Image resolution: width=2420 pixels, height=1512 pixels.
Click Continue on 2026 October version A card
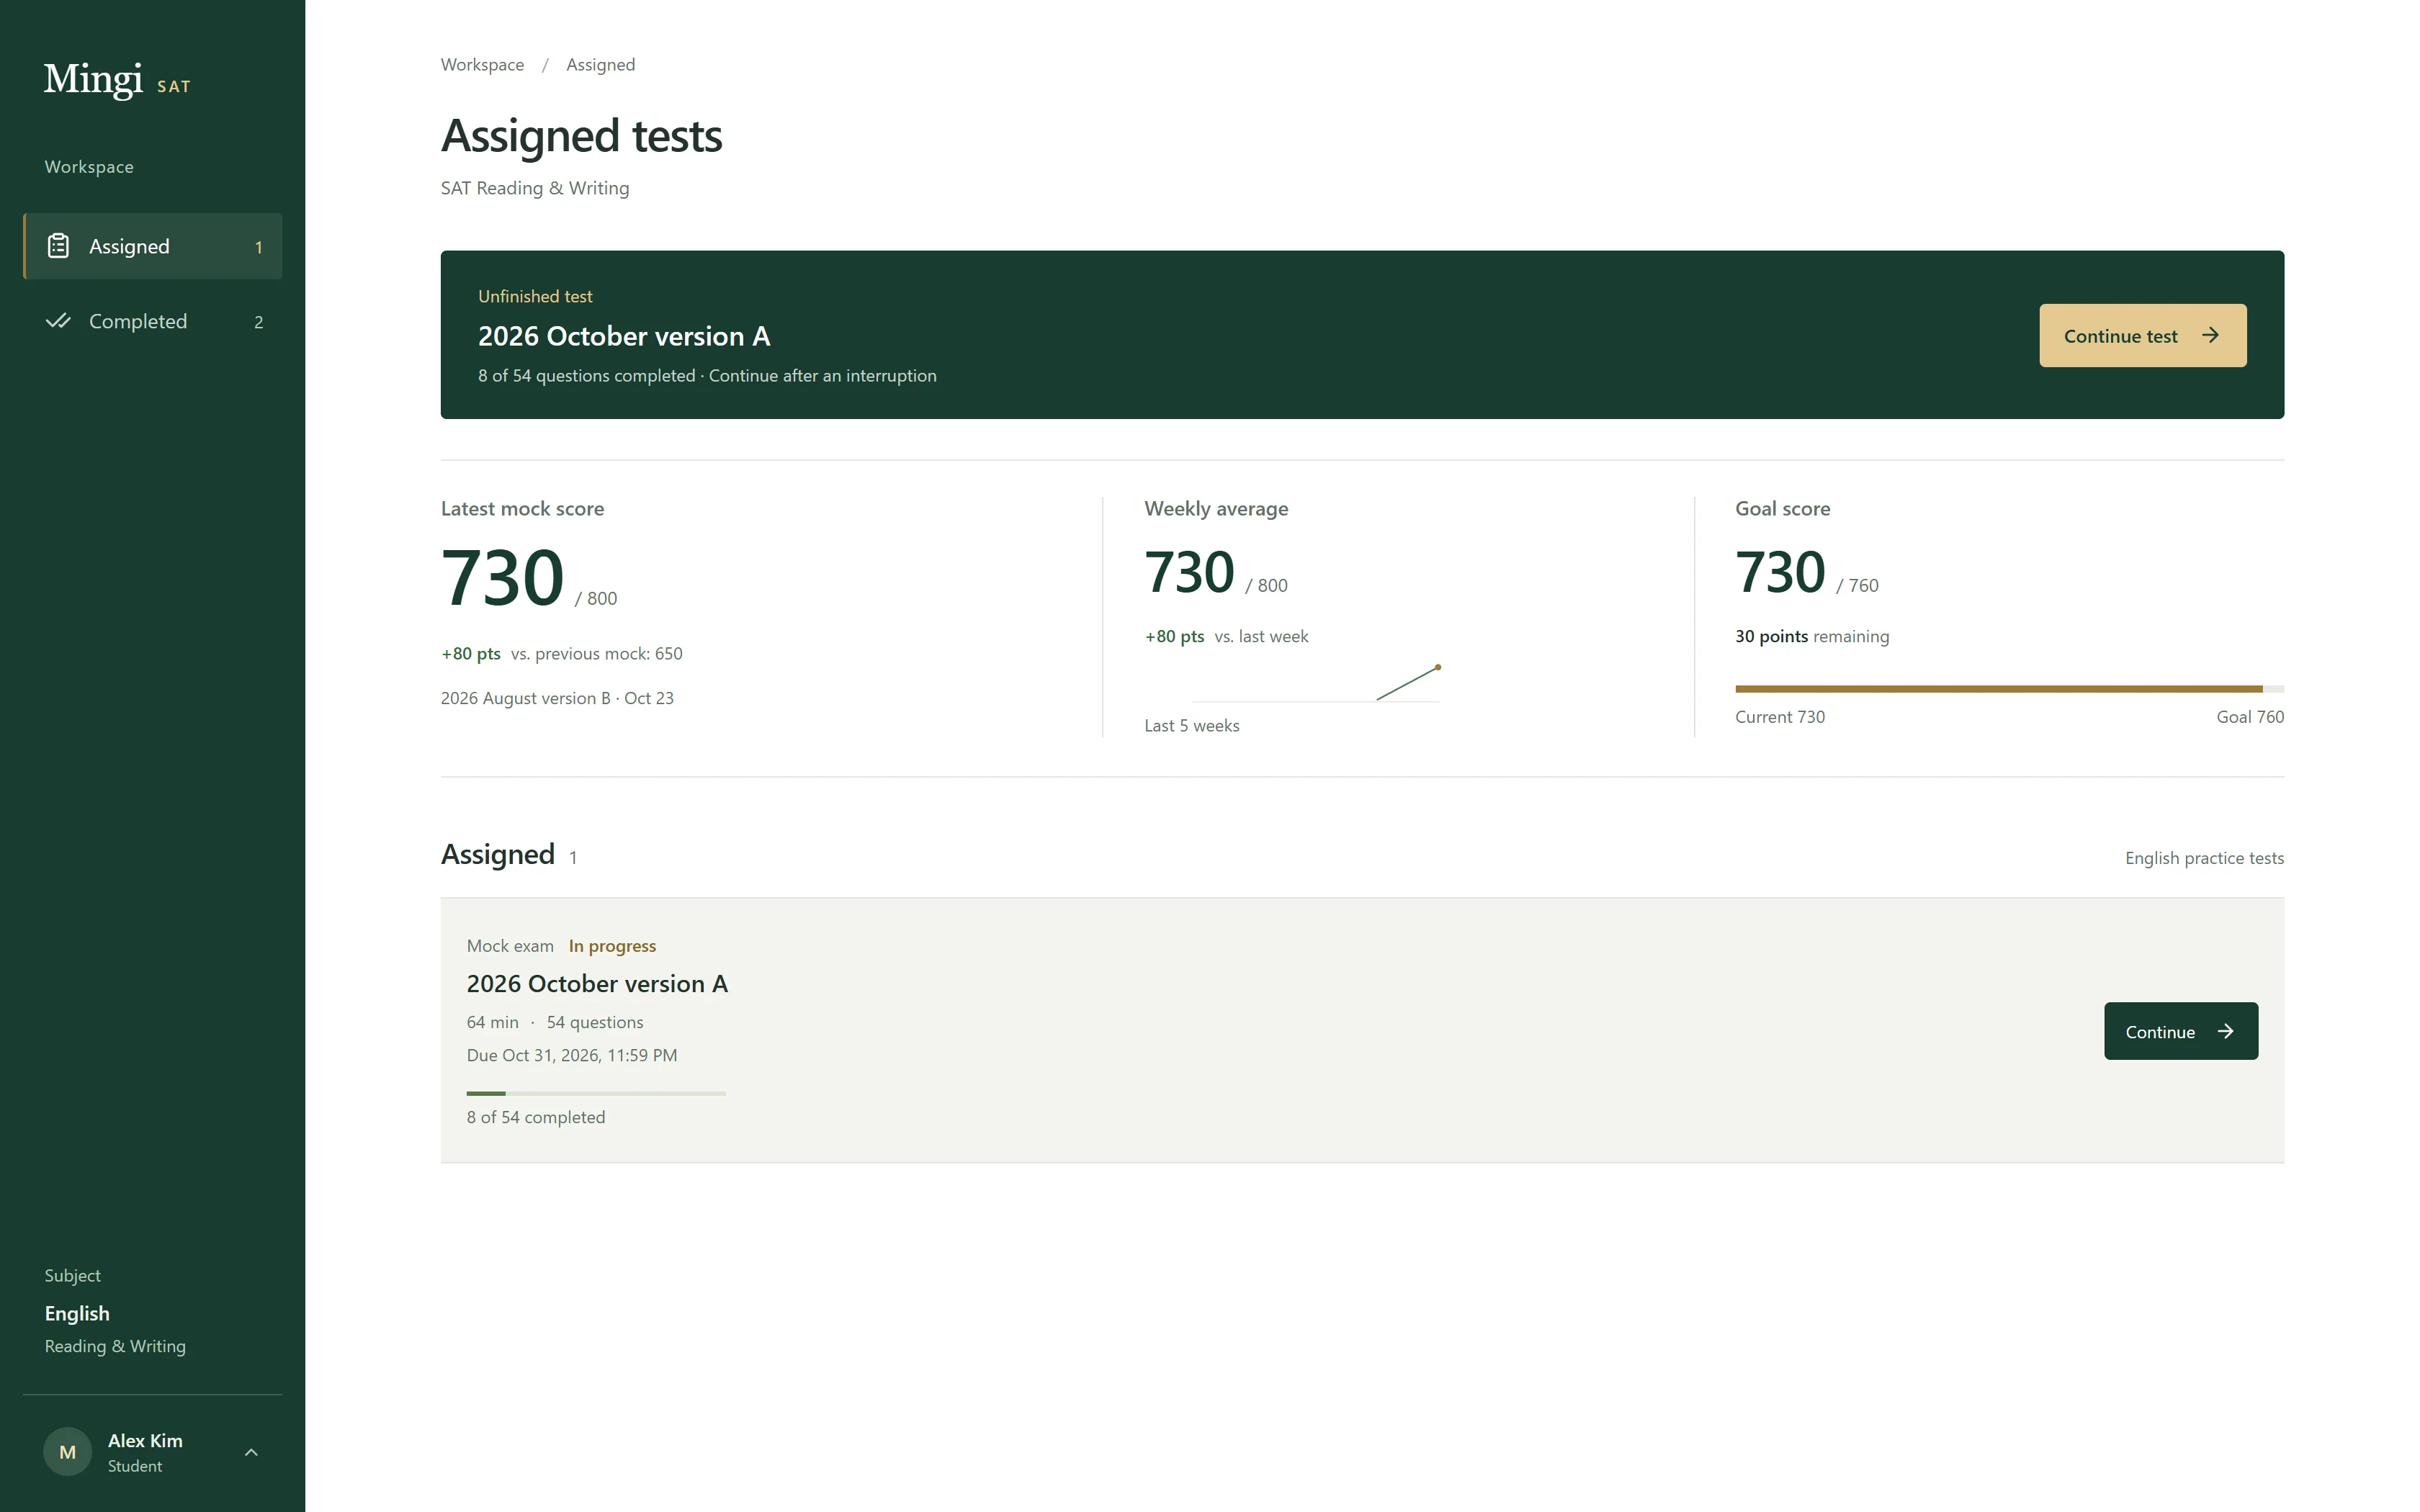[2180, 1031]
